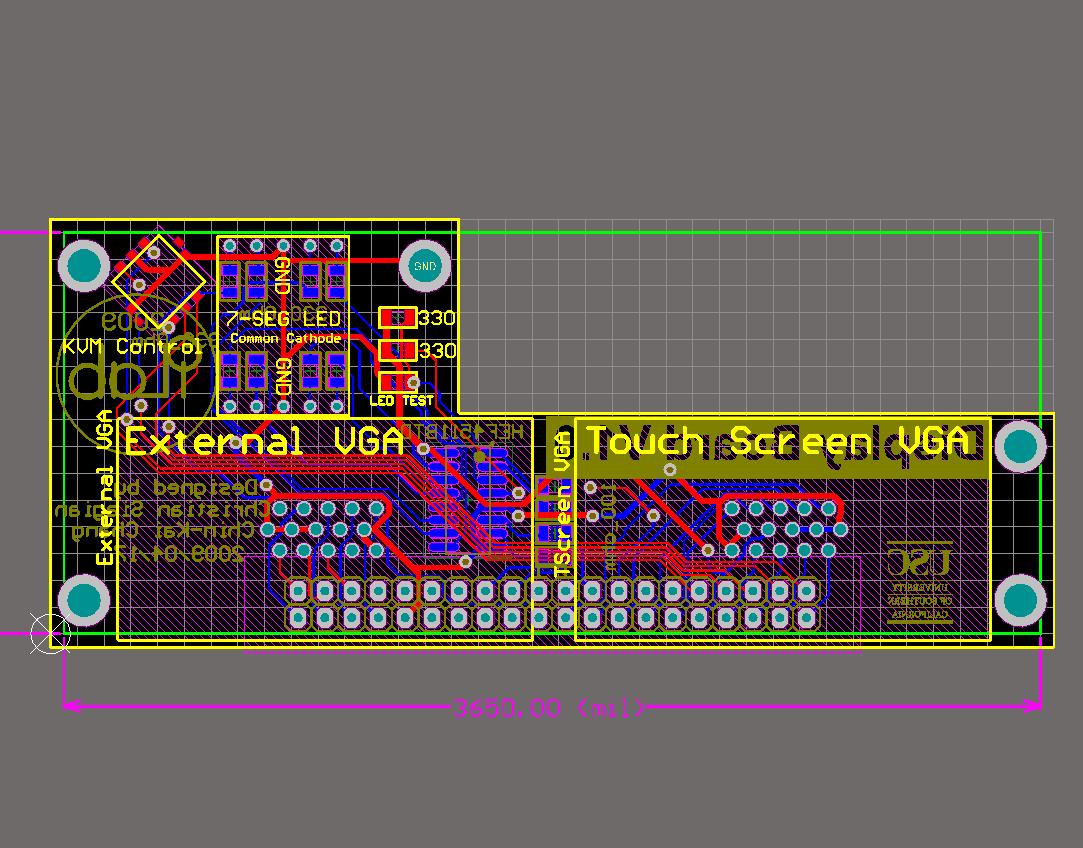This screenshot has height=848, width=1083.
Task: Click the lower mounting hole on right edge
Action: point(1019,599)
